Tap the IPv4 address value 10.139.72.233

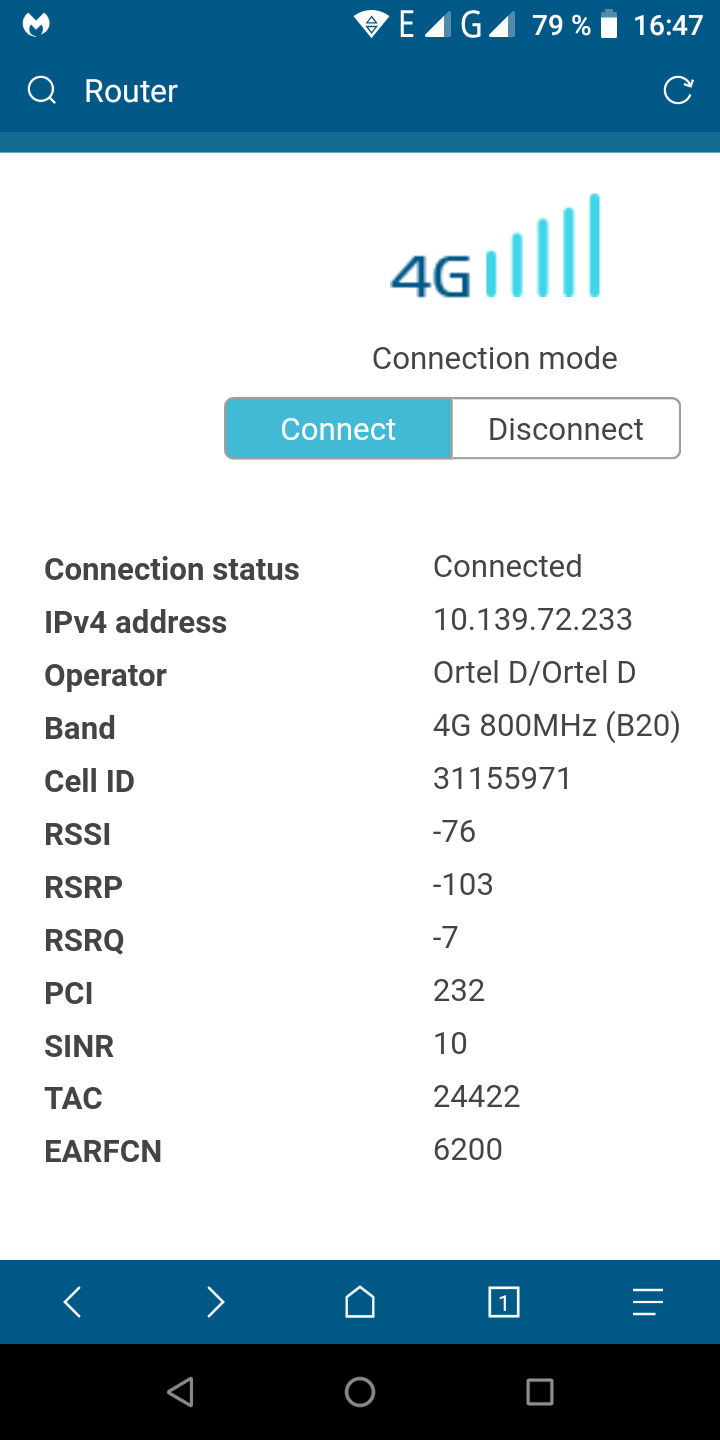(x=532, y=619)
